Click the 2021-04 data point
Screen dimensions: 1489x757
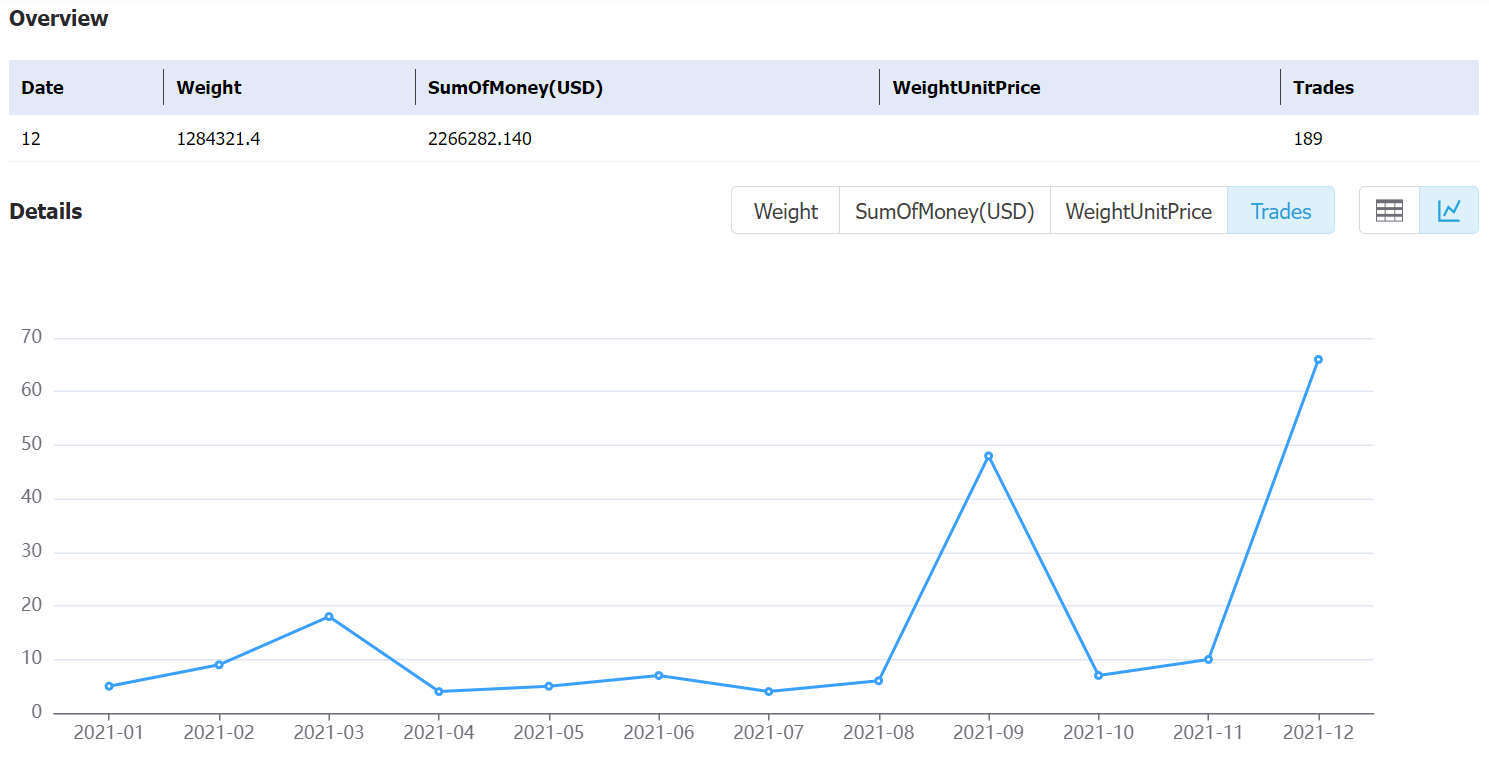coord(439,691)
